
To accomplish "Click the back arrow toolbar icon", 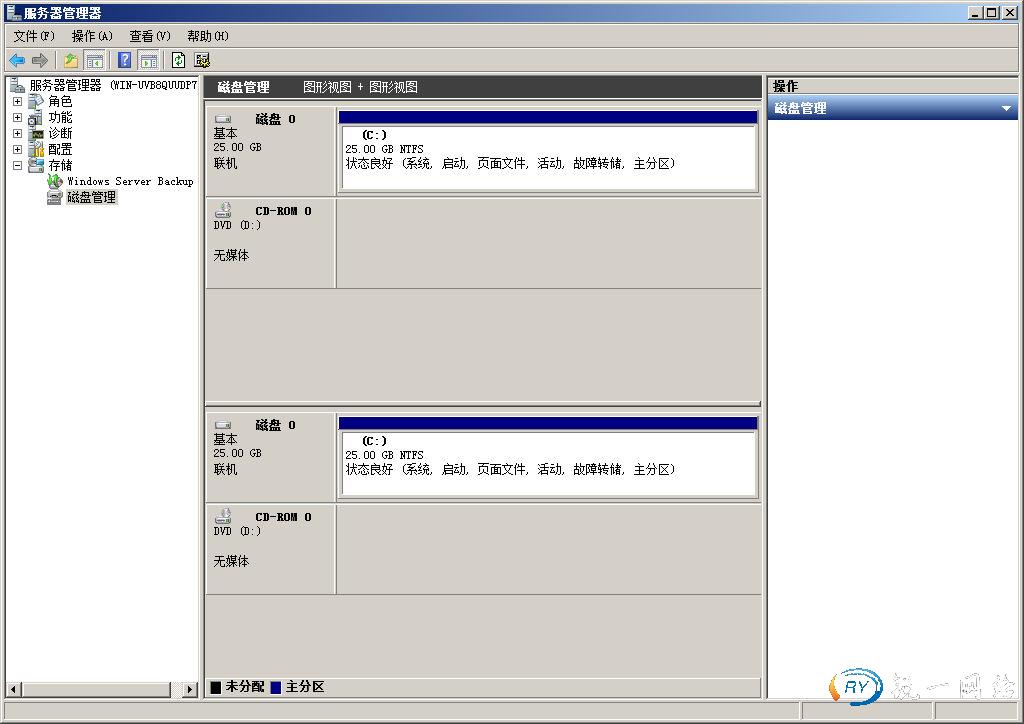I will click(x=17, y=60).
